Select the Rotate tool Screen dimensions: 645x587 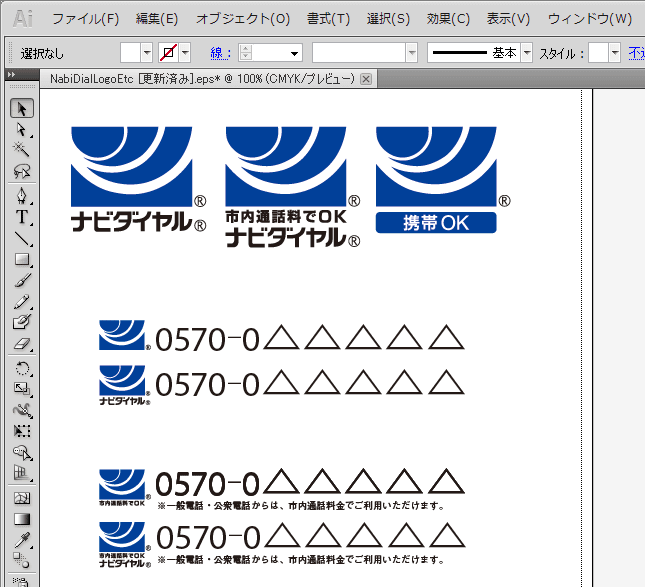(22, 368)
